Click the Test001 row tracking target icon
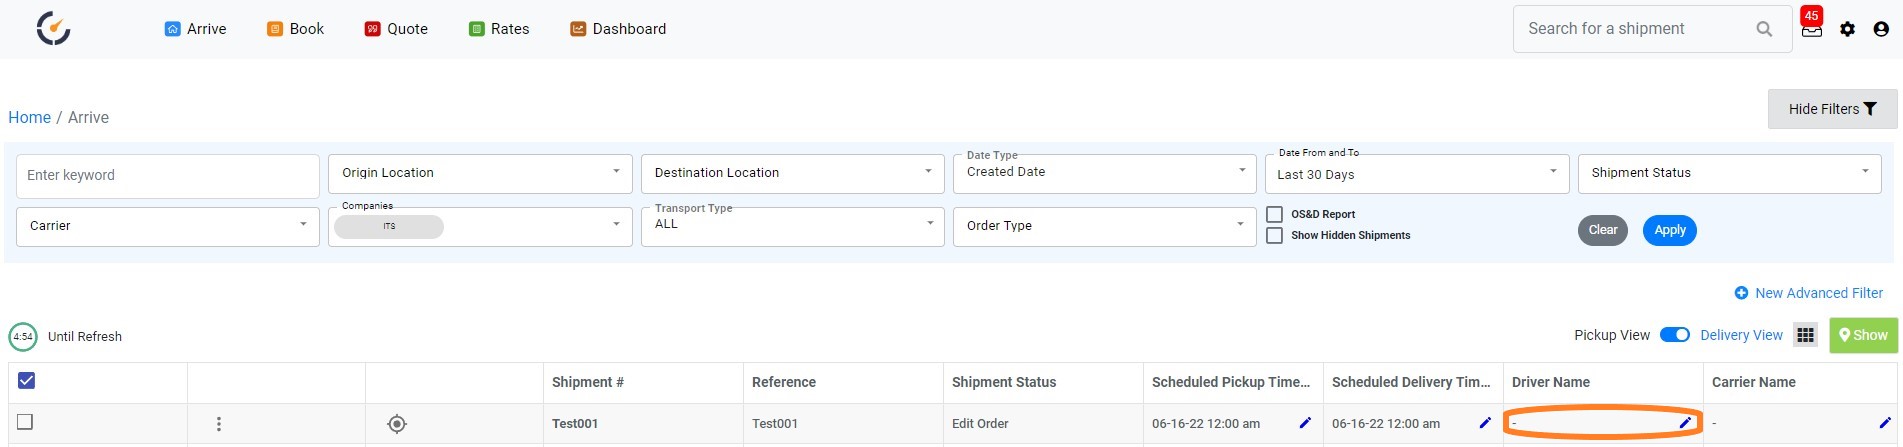 point(397,424)
